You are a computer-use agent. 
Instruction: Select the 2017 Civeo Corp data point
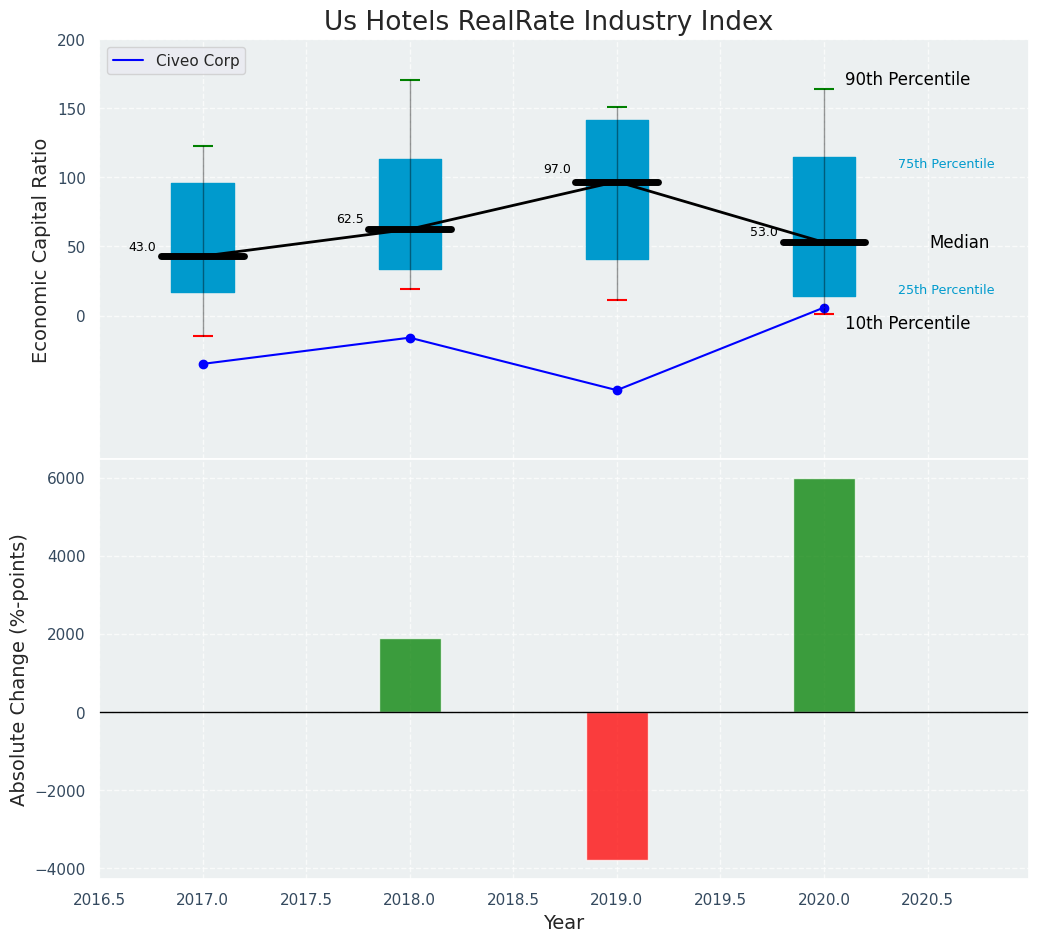point(203,364)
